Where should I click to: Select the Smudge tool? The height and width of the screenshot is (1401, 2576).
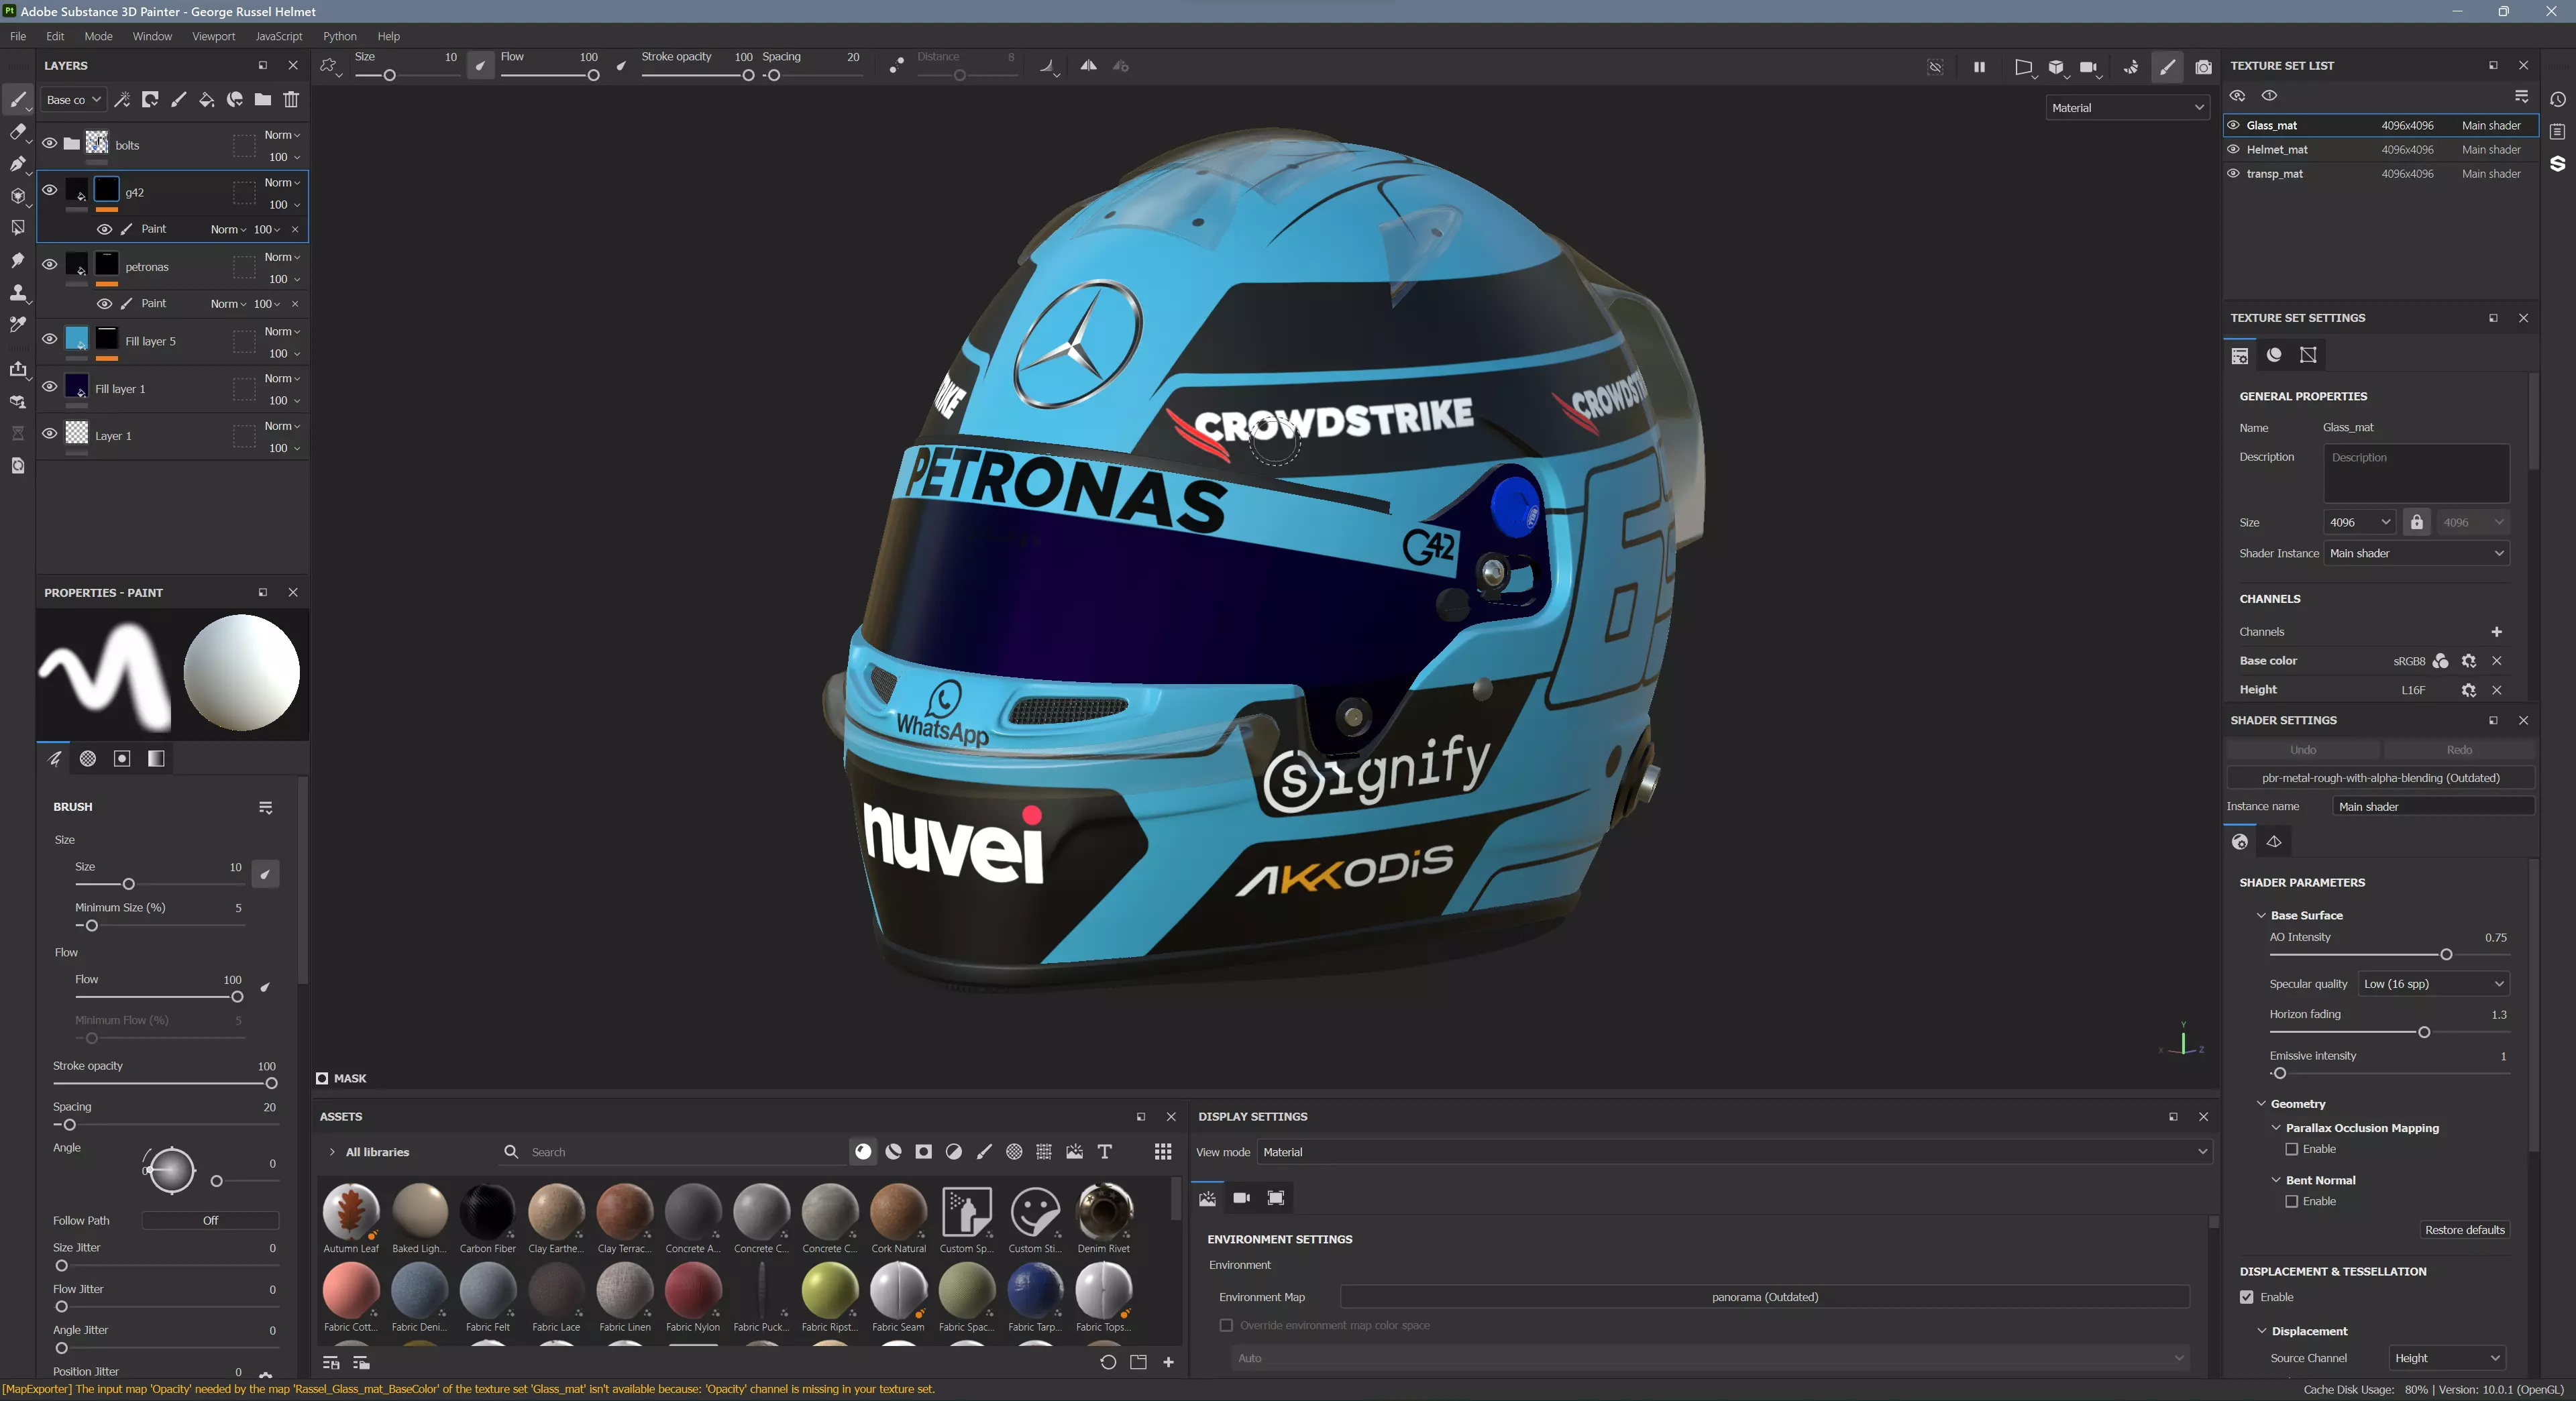17,260
